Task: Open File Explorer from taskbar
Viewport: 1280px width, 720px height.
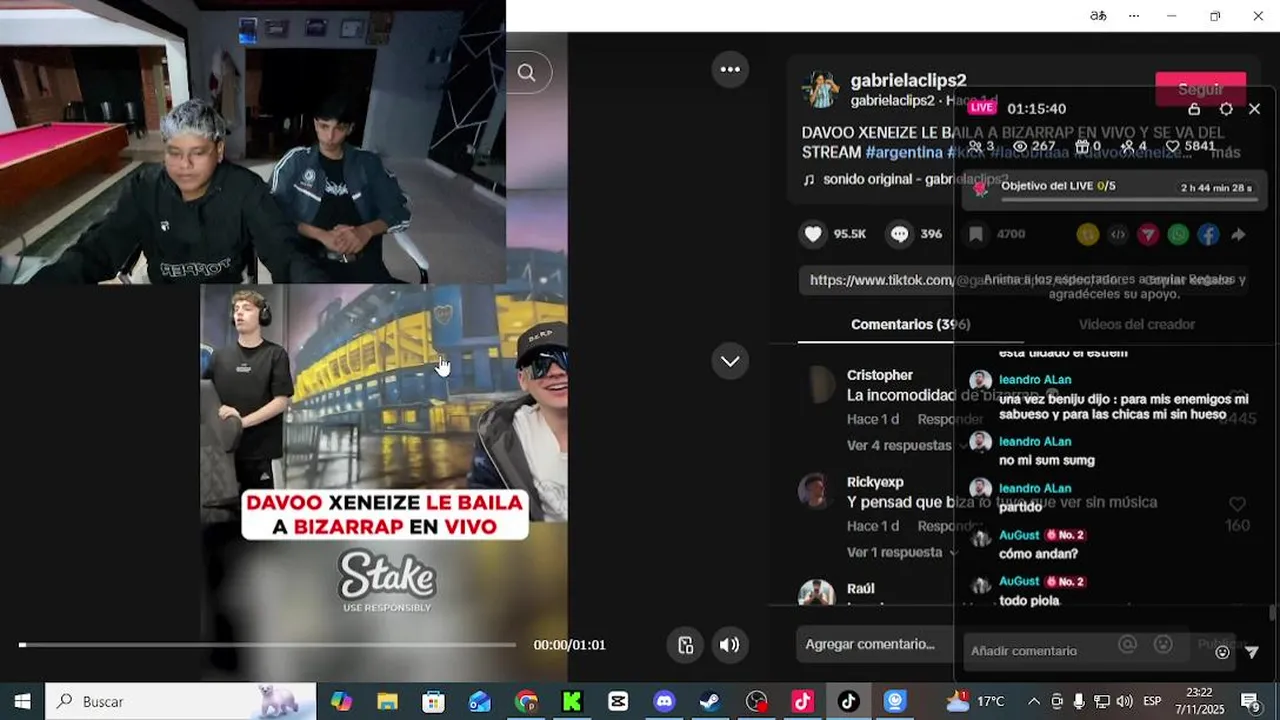Action: pyautogui.click(x=387, y=702)
